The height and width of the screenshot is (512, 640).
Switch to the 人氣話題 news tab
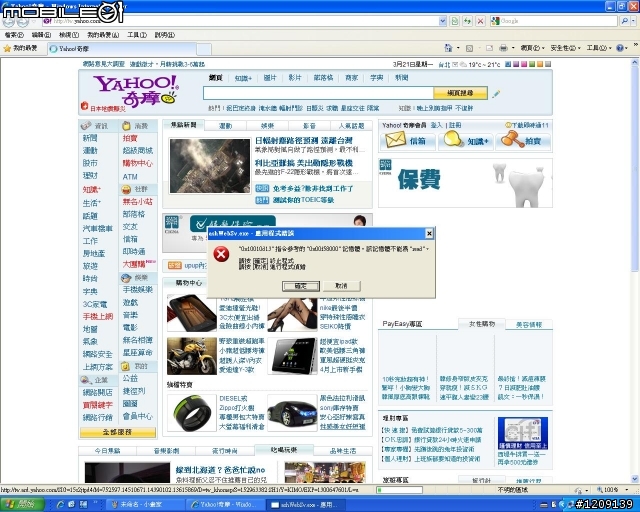351,126
